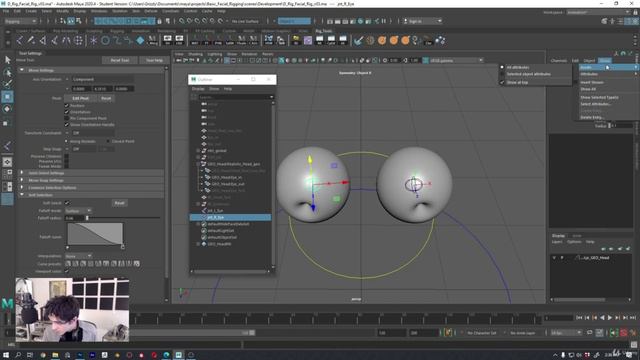Screen dimensions: 640x360
Task: Activate the Scale tool in toolbox
Action: (7, 122)
